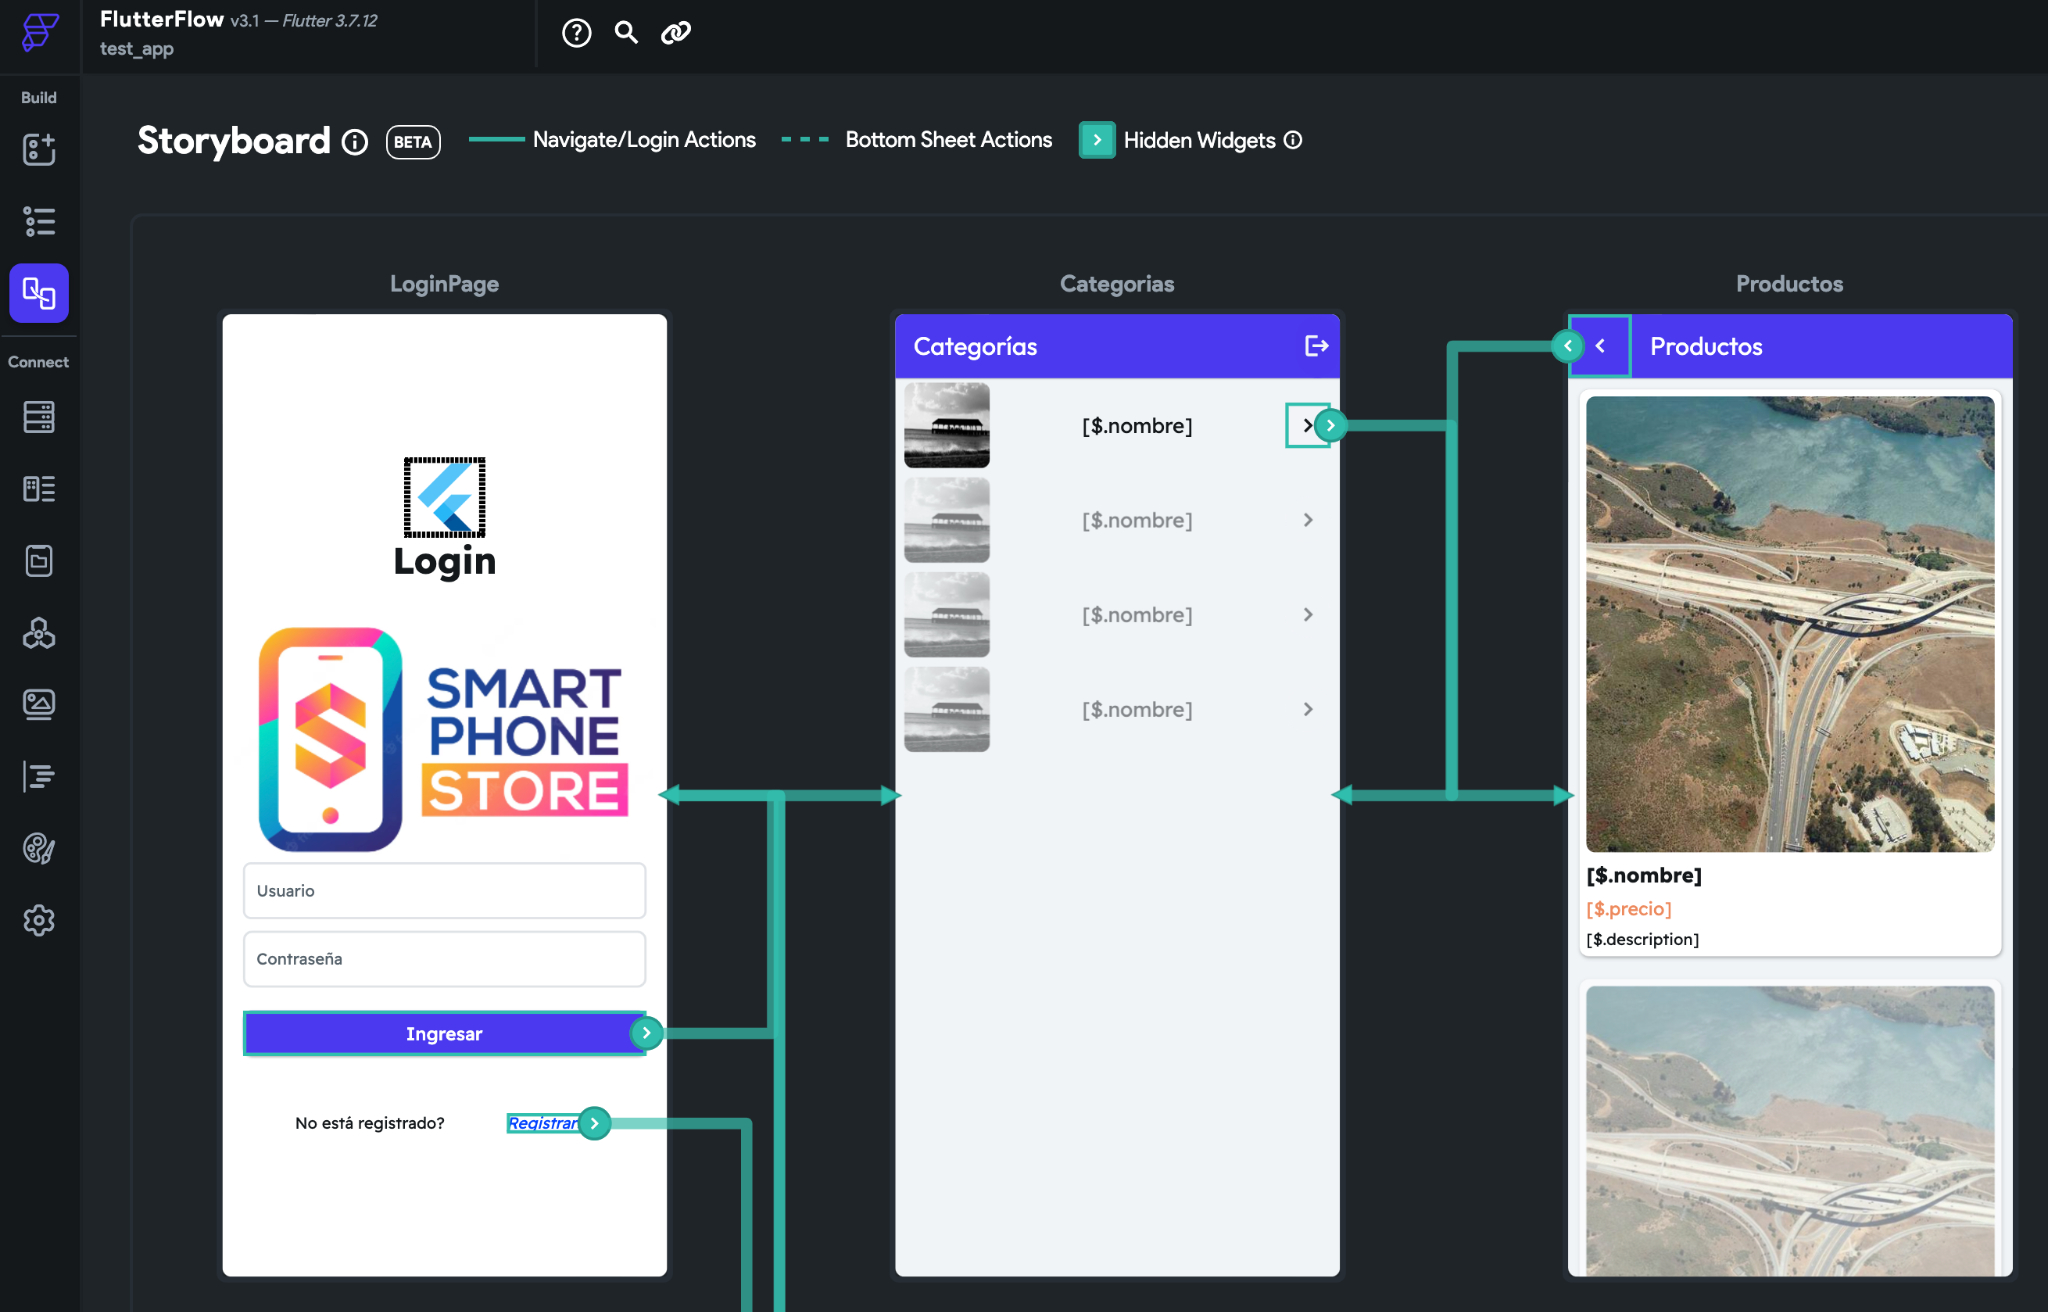Screen dimensions: 2048x1312
Task: Open the API calls folder icon in the sidebar
Action: 39,561
